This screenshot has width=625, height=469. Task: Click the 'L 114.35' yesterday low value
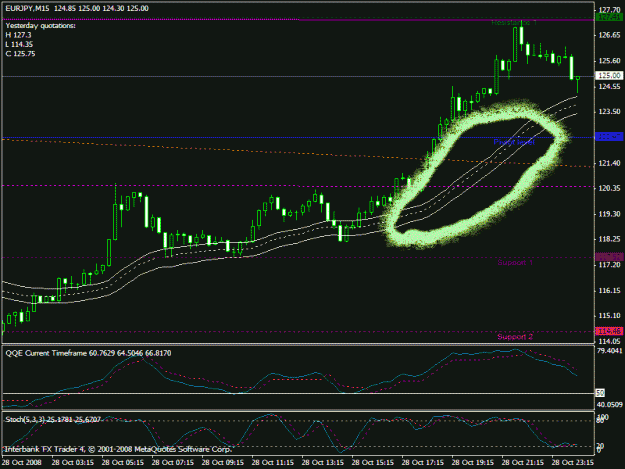point(19,44)
